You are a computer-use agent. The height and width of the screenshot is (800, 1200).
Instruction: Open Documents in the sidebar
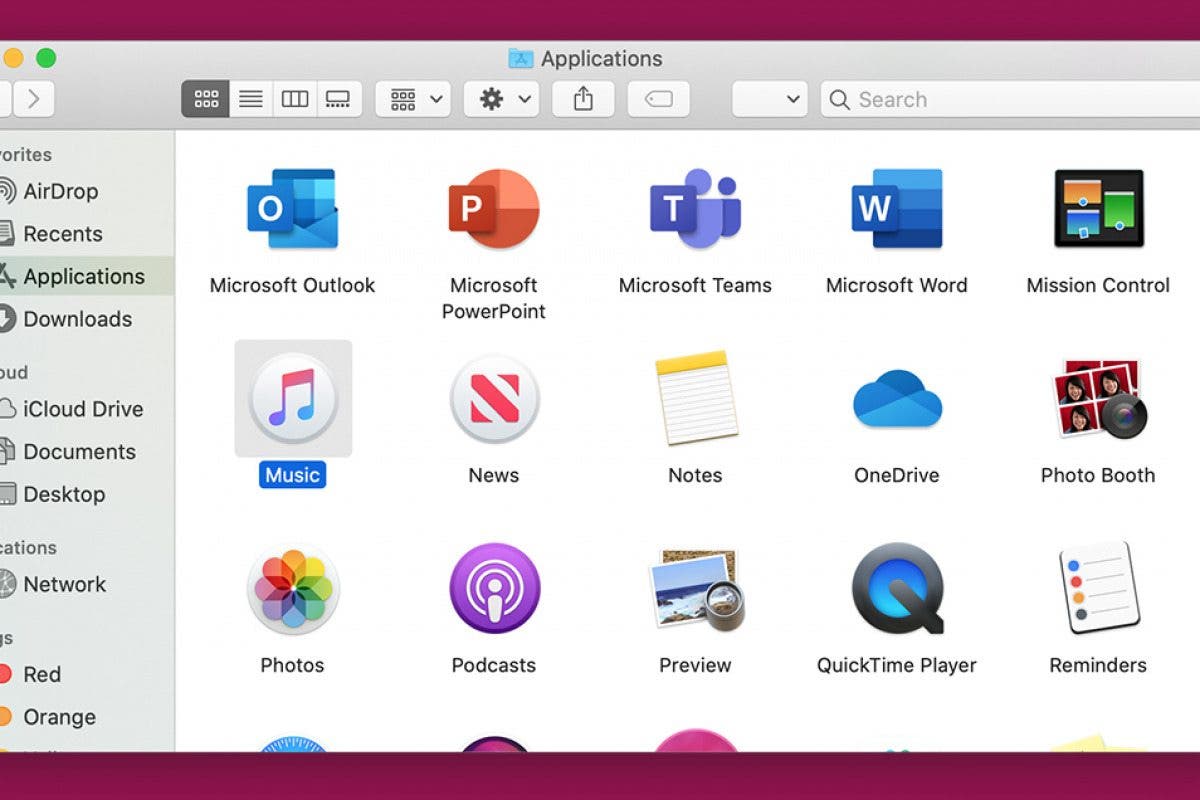pos(87,451)
